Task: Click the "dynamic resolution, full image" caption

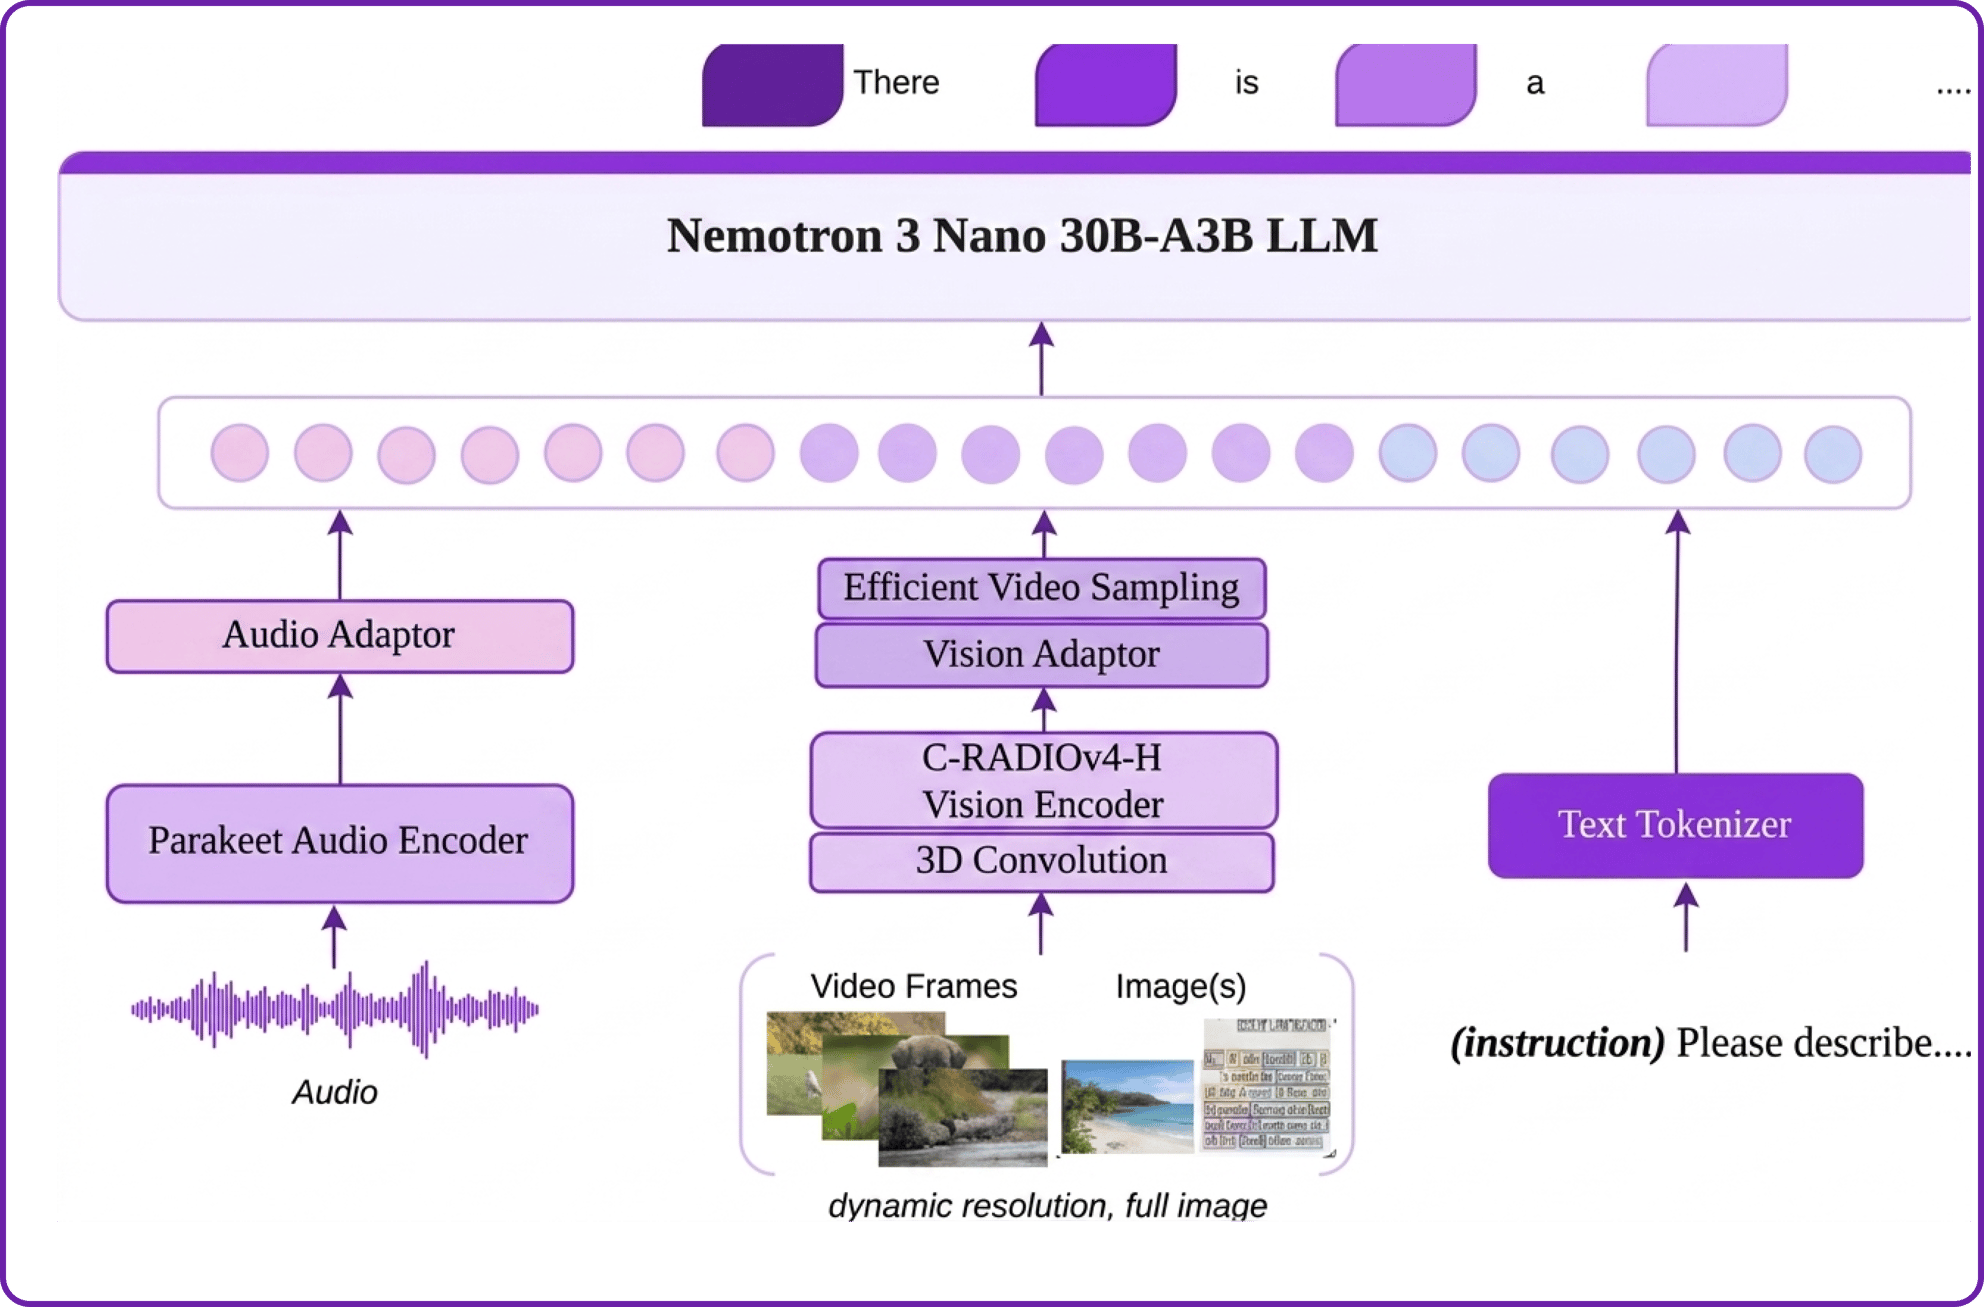Action: [x=1047, y=1206]
